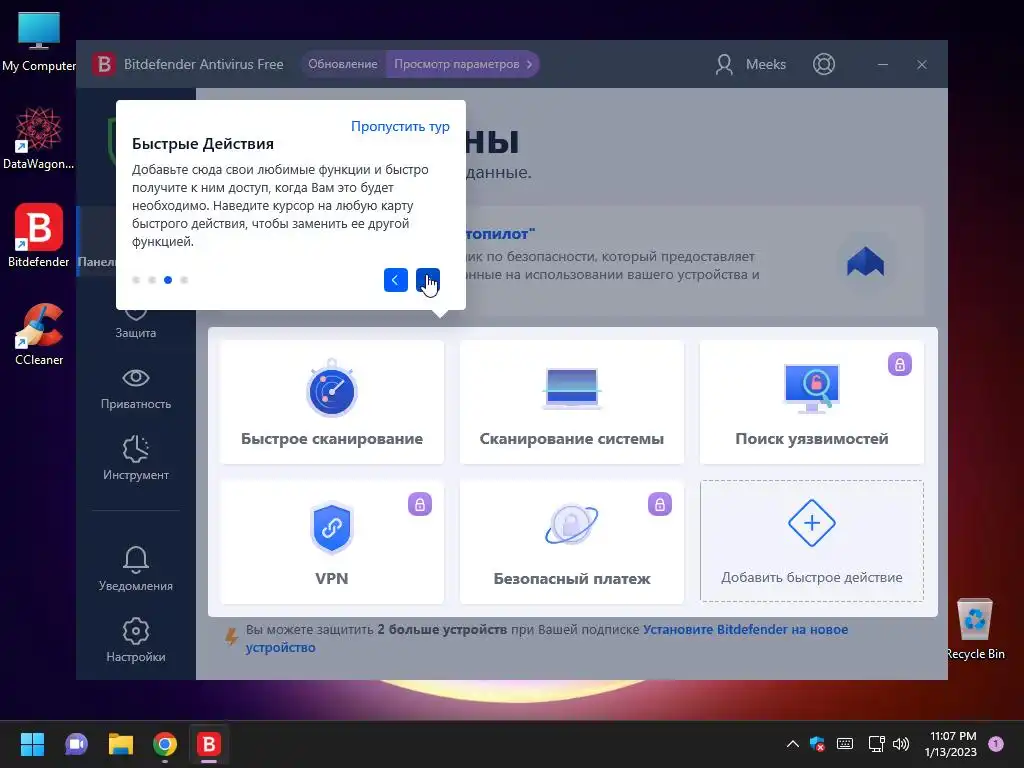
Task: Open File Explorer from taskbar
Action: click(121, 744)
